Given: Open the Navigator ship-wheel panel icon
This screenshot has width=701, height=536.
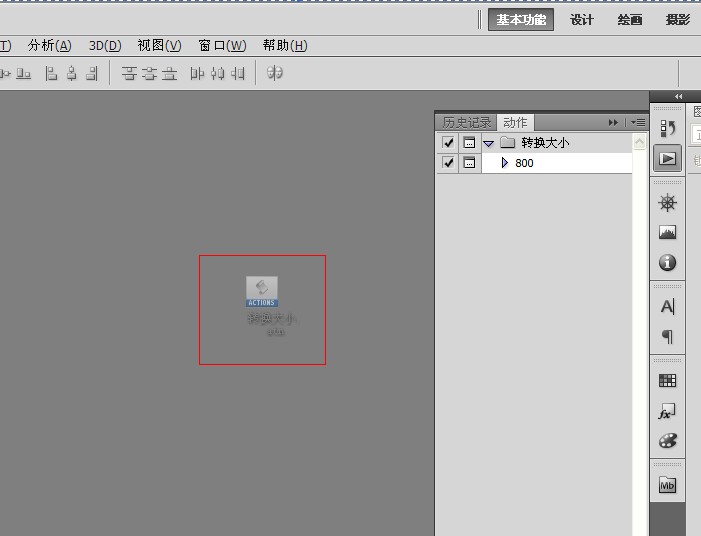Looking at the screenshot, I should pos(667,203).
